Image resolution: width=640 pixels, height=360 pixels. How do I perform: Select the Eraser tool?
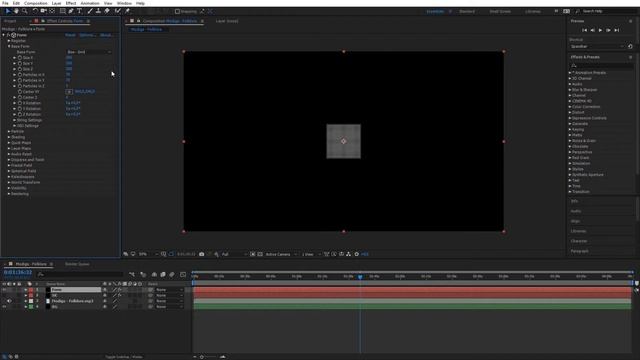[107, 11]
